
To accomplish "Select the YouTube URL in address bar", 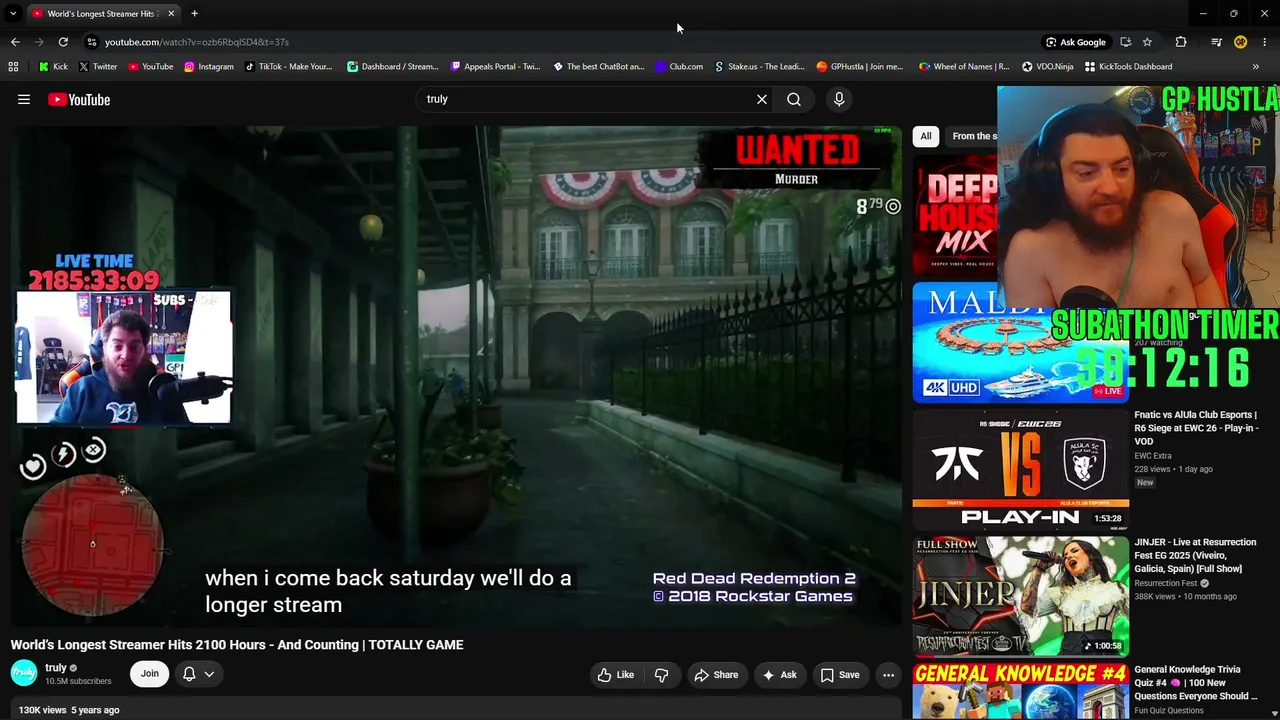I will [197, 42].
